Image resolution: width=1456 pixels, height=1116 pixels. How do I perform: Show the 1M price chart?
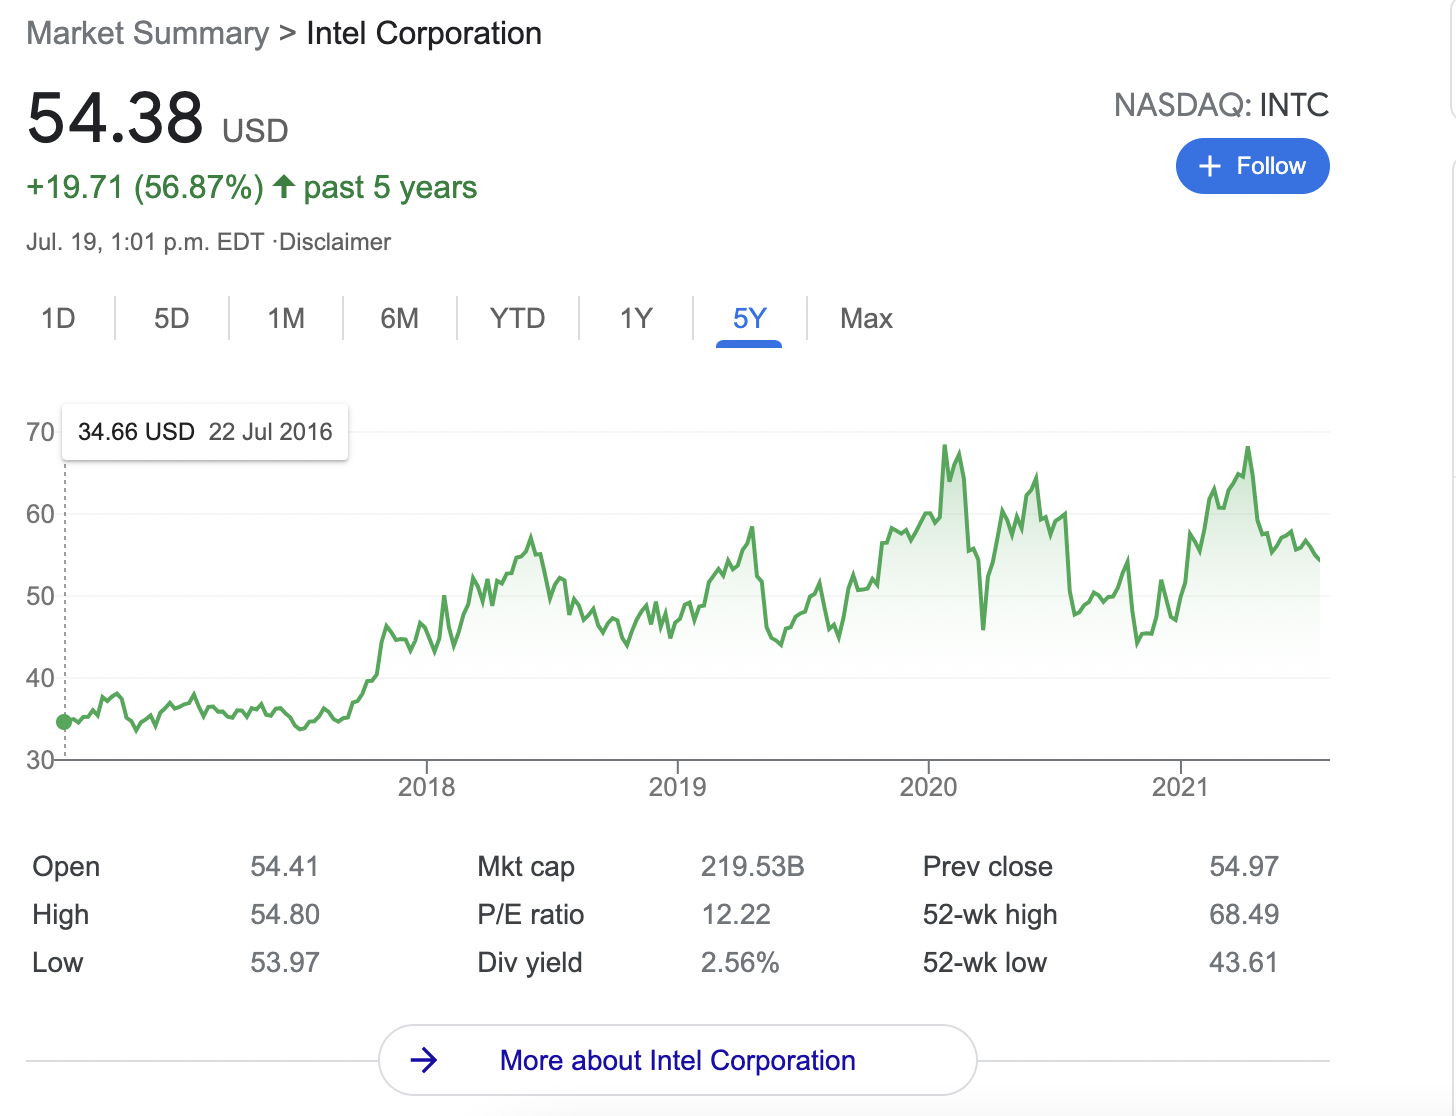point(286,318)
